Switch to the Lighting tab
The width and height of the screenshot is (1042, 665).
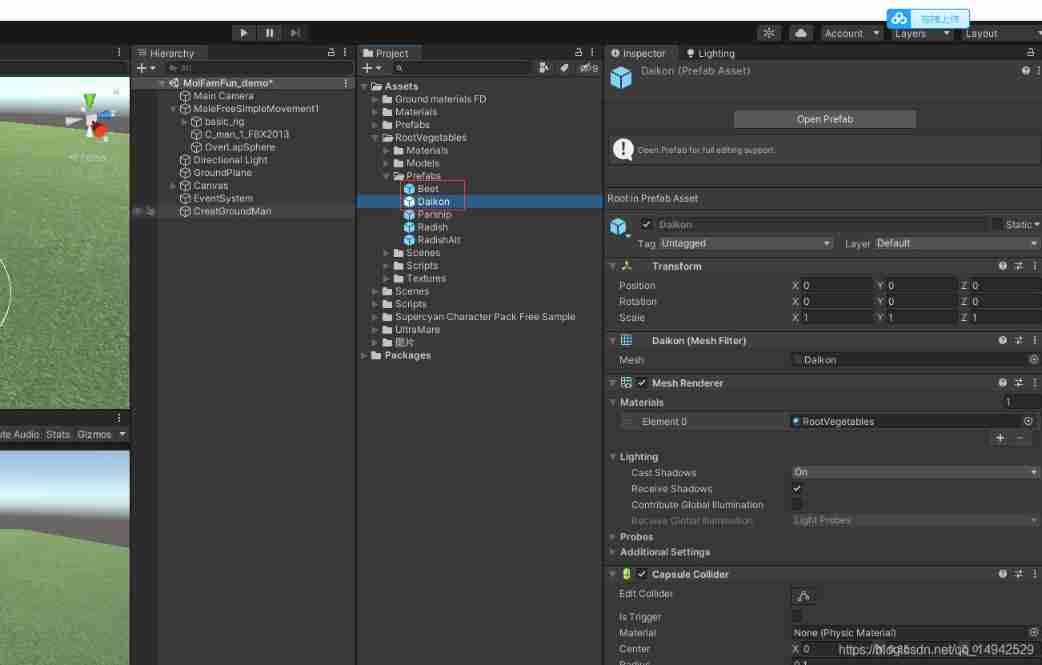click(x=710, y=53)
